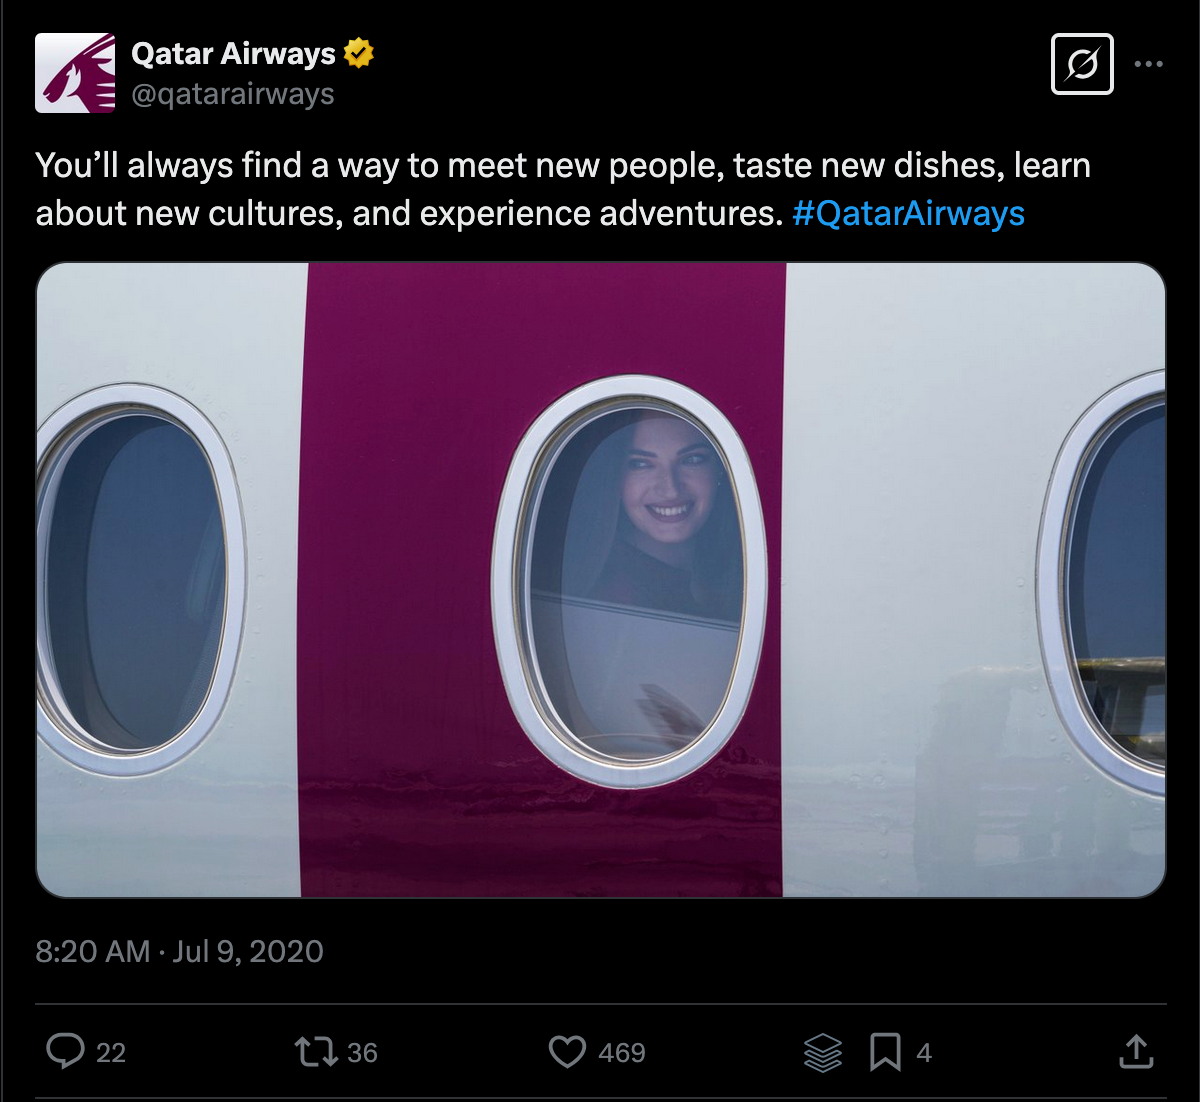Click the reply speech bubble icon

66,1052
